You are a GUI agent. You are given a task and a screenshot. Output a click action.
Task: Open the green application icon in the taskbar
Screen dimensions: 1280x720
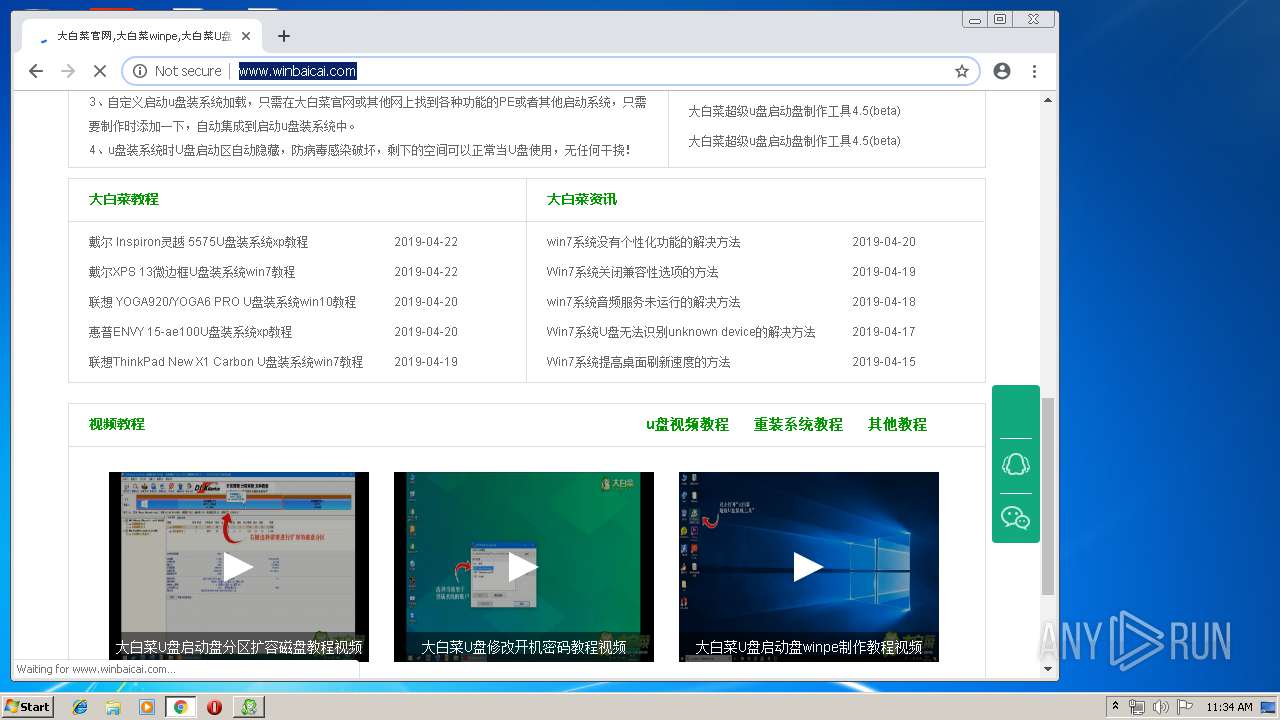pyautogui.click(x=249, y=707)
